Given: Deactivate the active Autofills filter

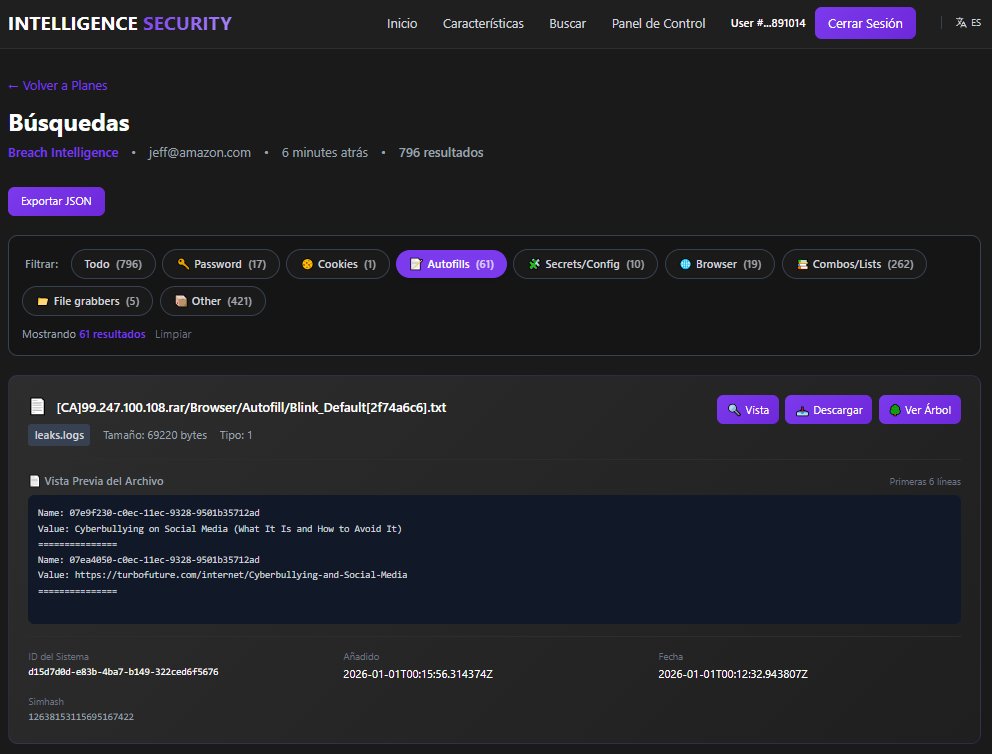Looking at the screenshot, I should point(451,264).
